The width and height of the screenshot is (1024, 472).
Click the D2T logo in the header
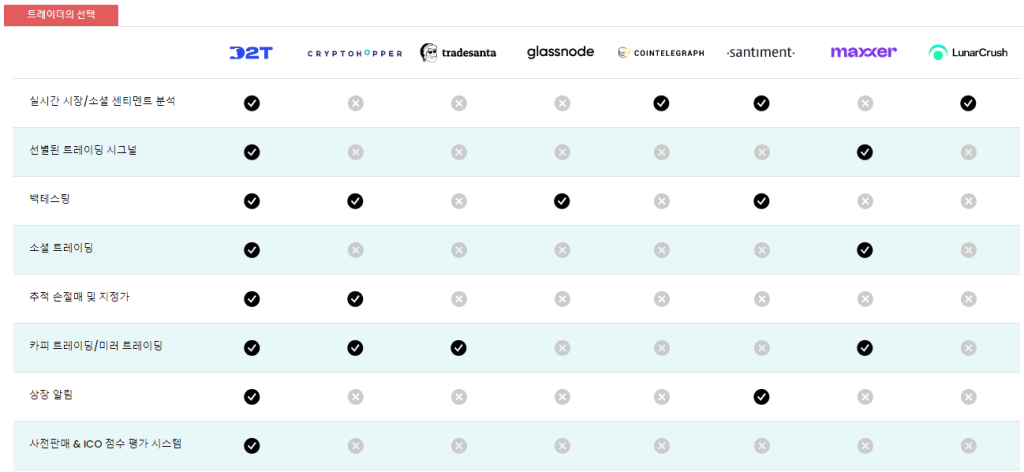click(x=251, y=53)
